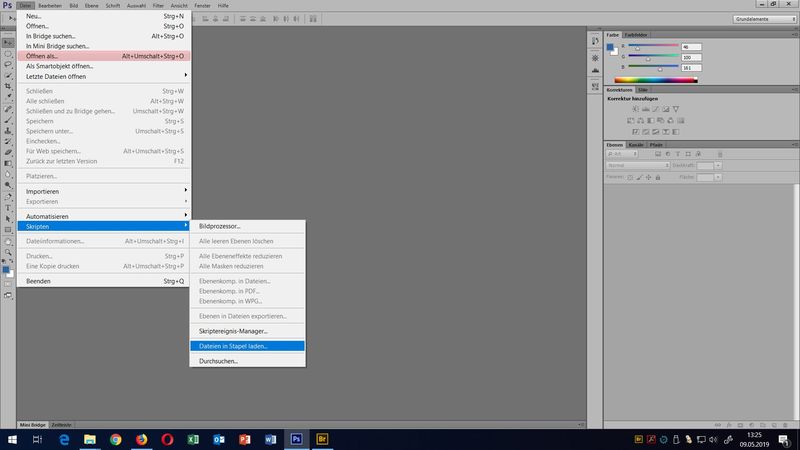The height and width of the screenshot is (450, 800).
Task: Select the Lasso tool
Action: pyautogui.click(x=7, y=65)
